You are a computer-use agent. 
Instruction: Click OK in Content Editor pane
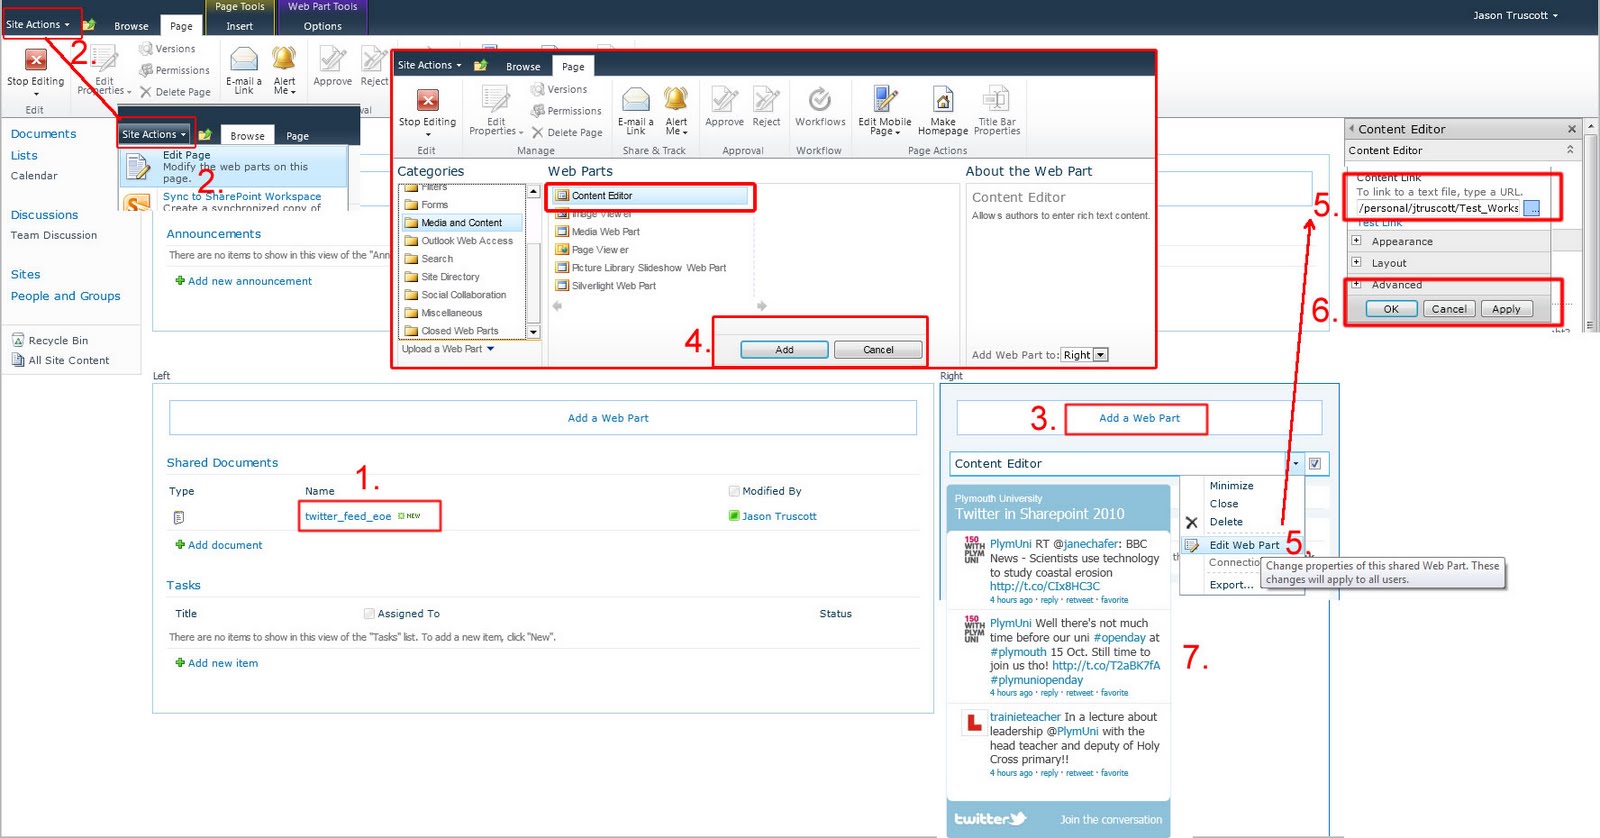coord(1391,309)
